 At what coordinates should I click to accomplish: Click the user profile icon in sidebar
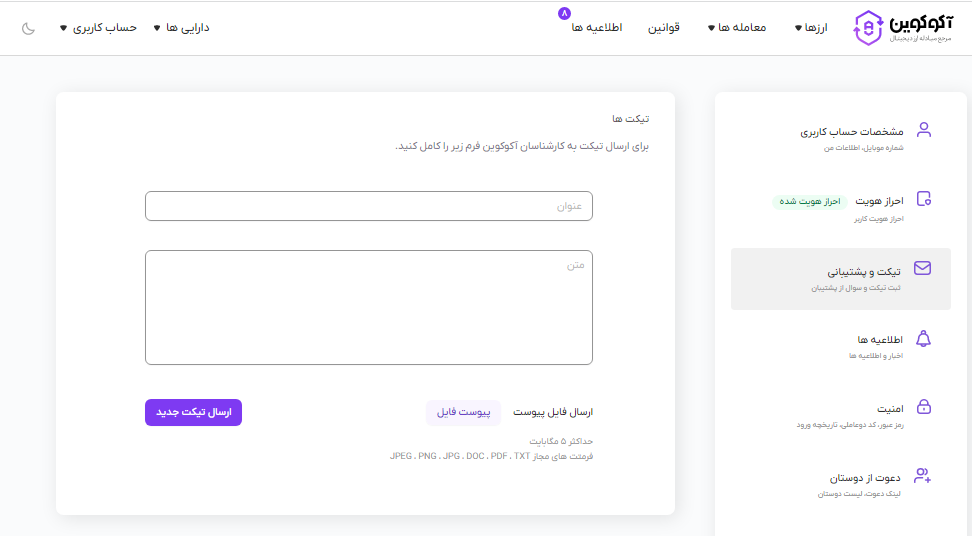point(923,130)
